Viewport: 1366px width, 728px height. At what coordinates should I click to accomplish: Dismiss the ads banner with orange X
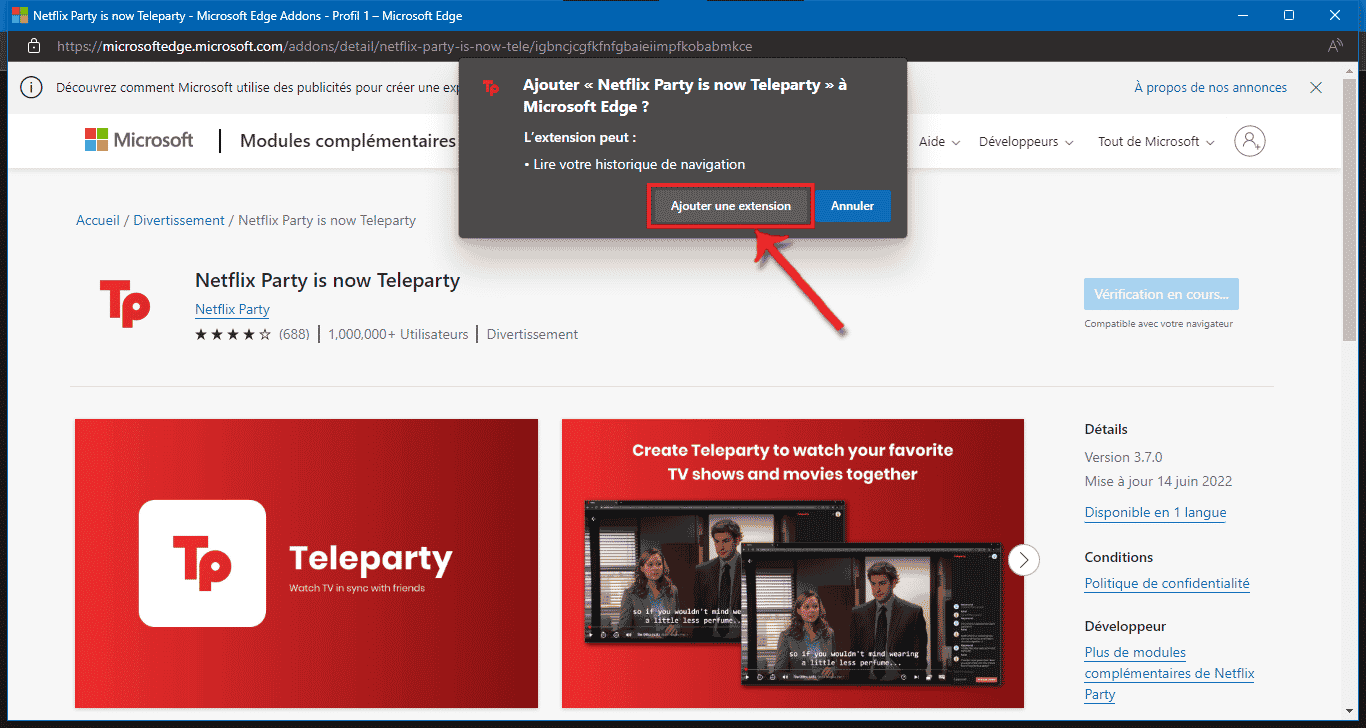[x=1316, y=88]
